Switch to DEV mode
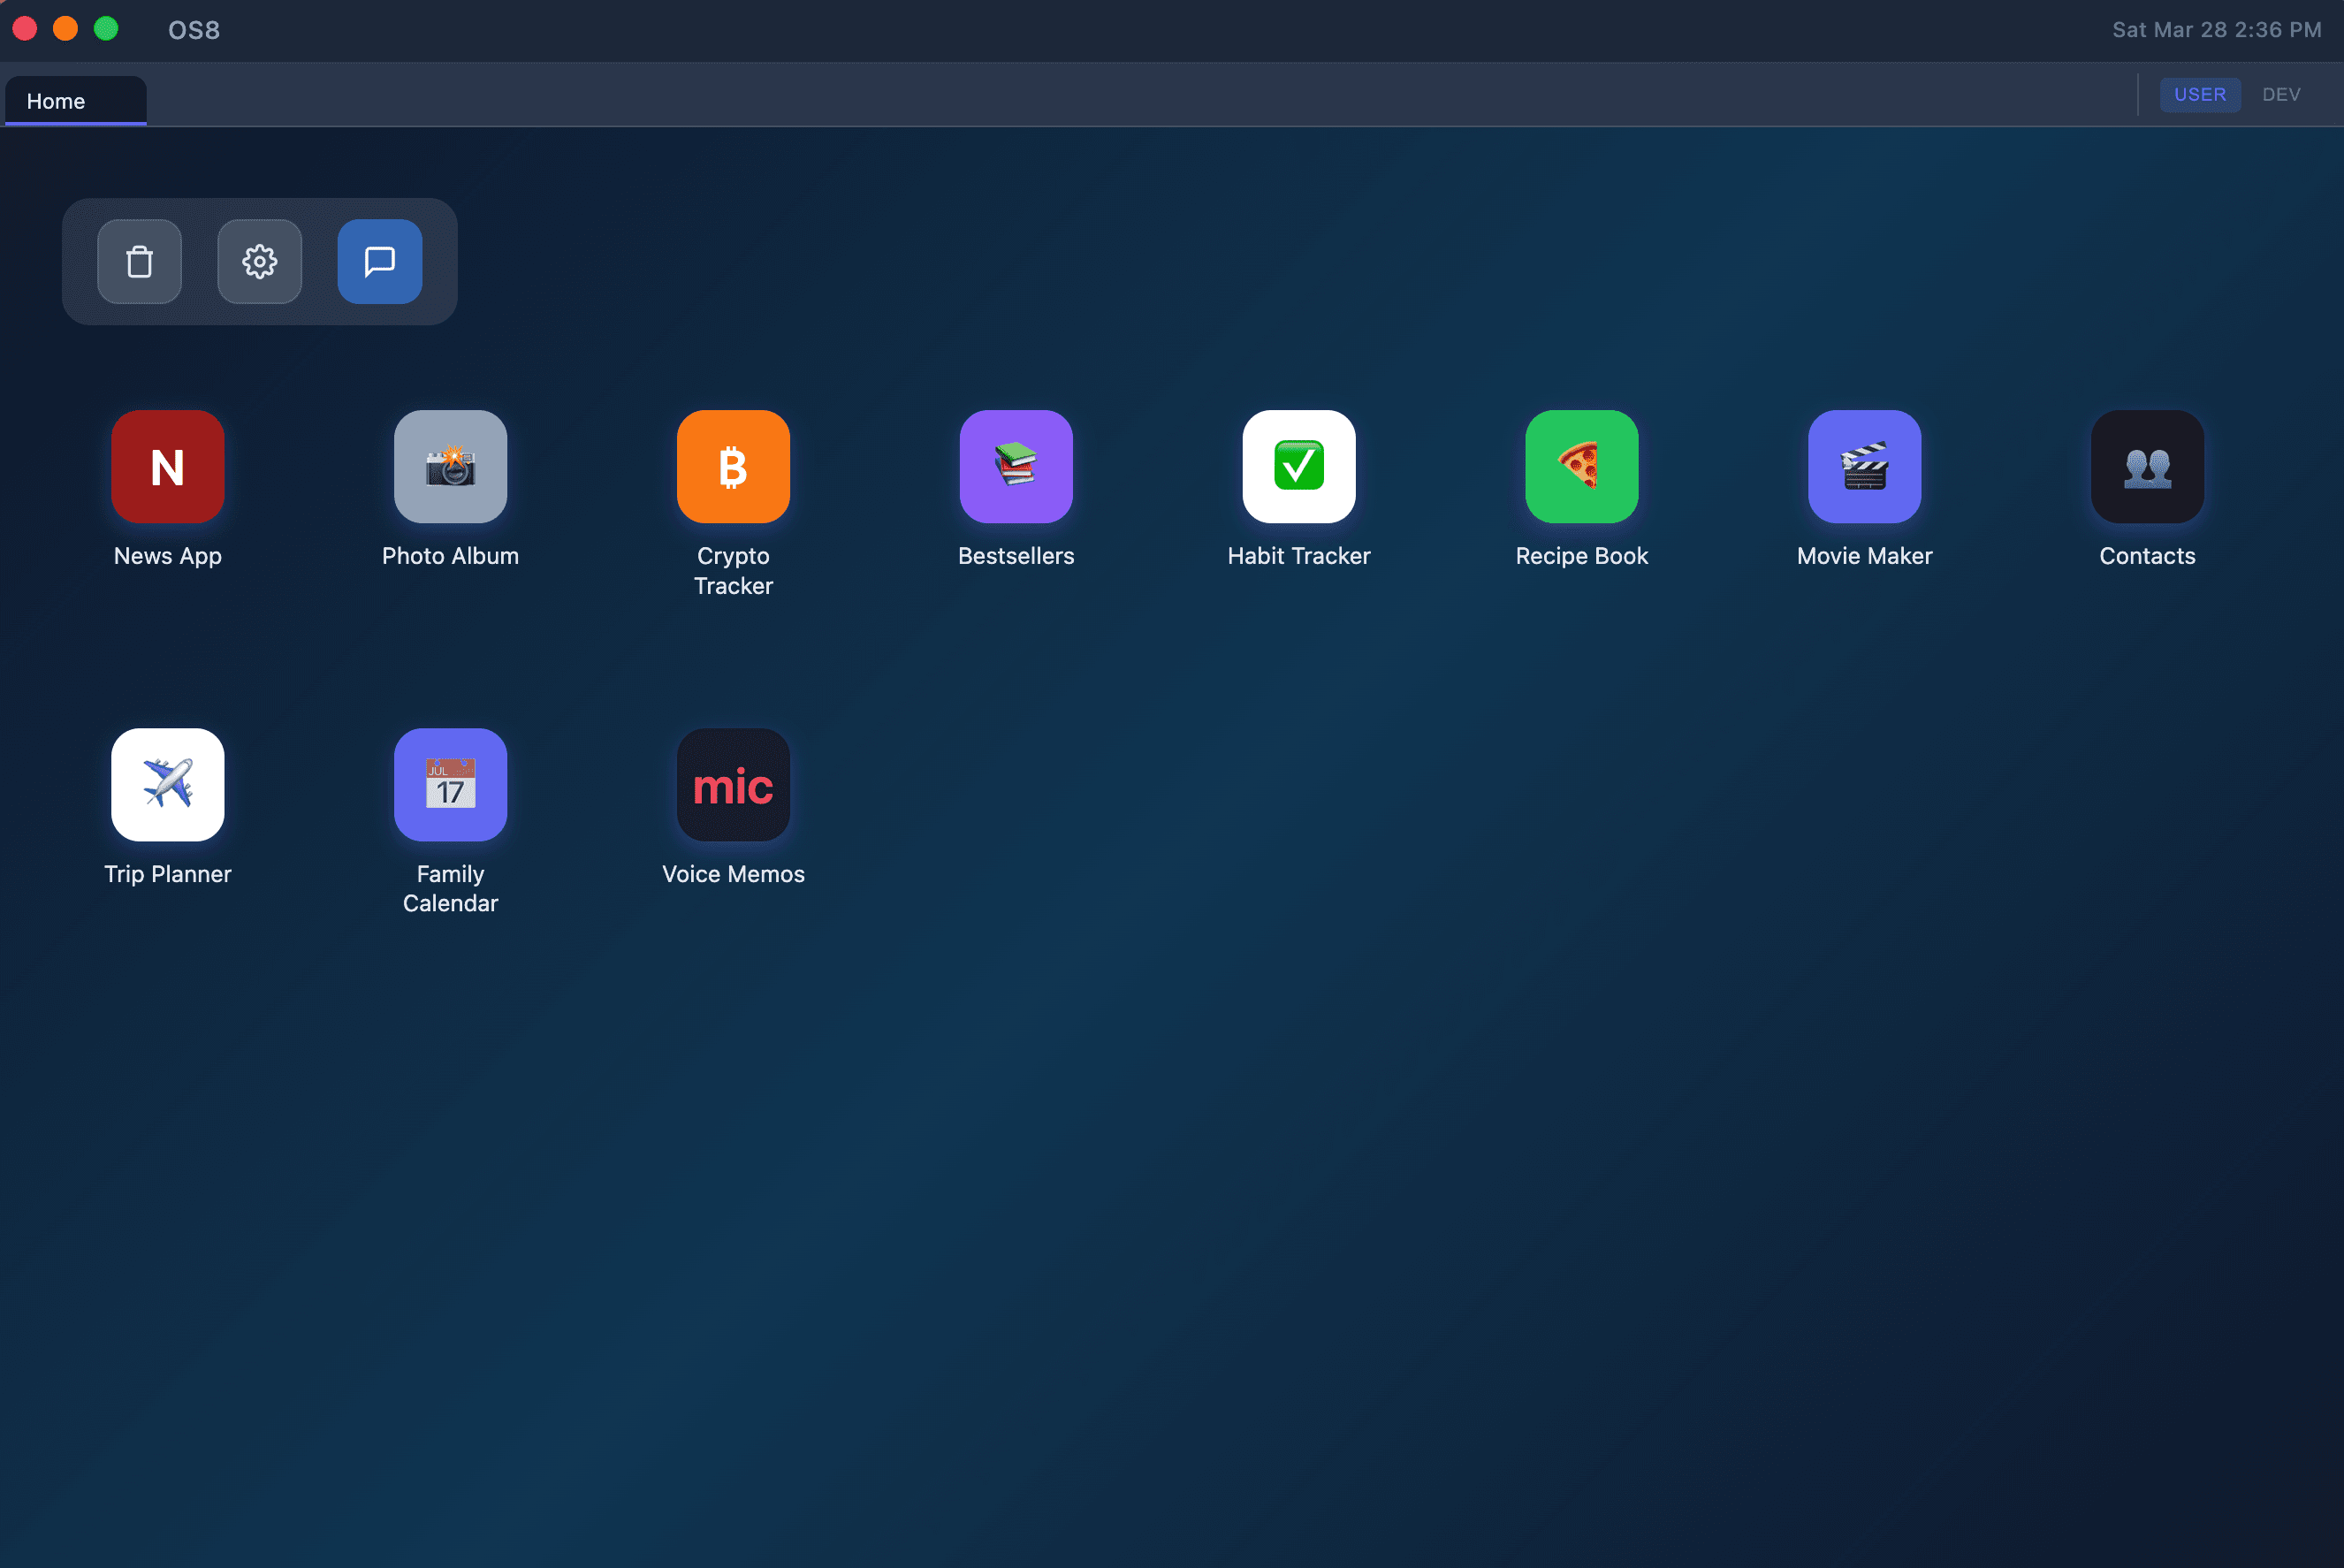 [x=2282, y=94]
